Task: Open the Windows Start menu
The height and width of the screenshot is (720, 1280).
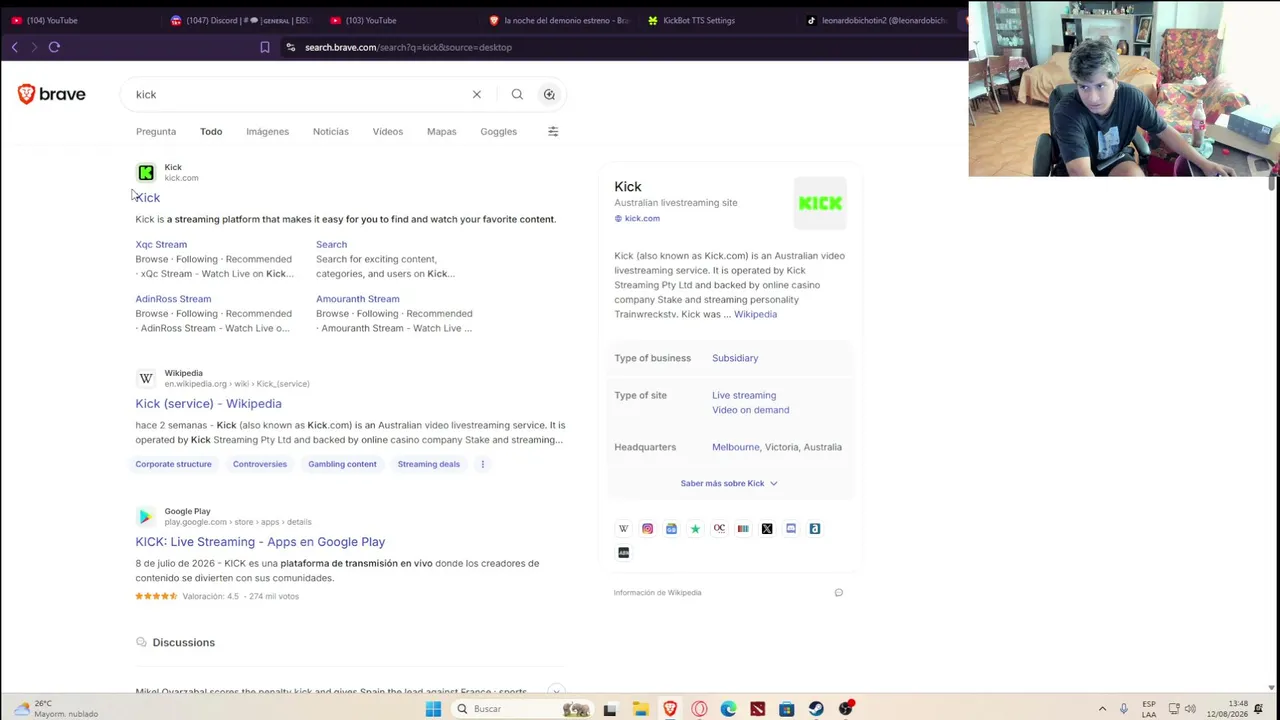Action: pyautogui.click(x=433, y=709)
